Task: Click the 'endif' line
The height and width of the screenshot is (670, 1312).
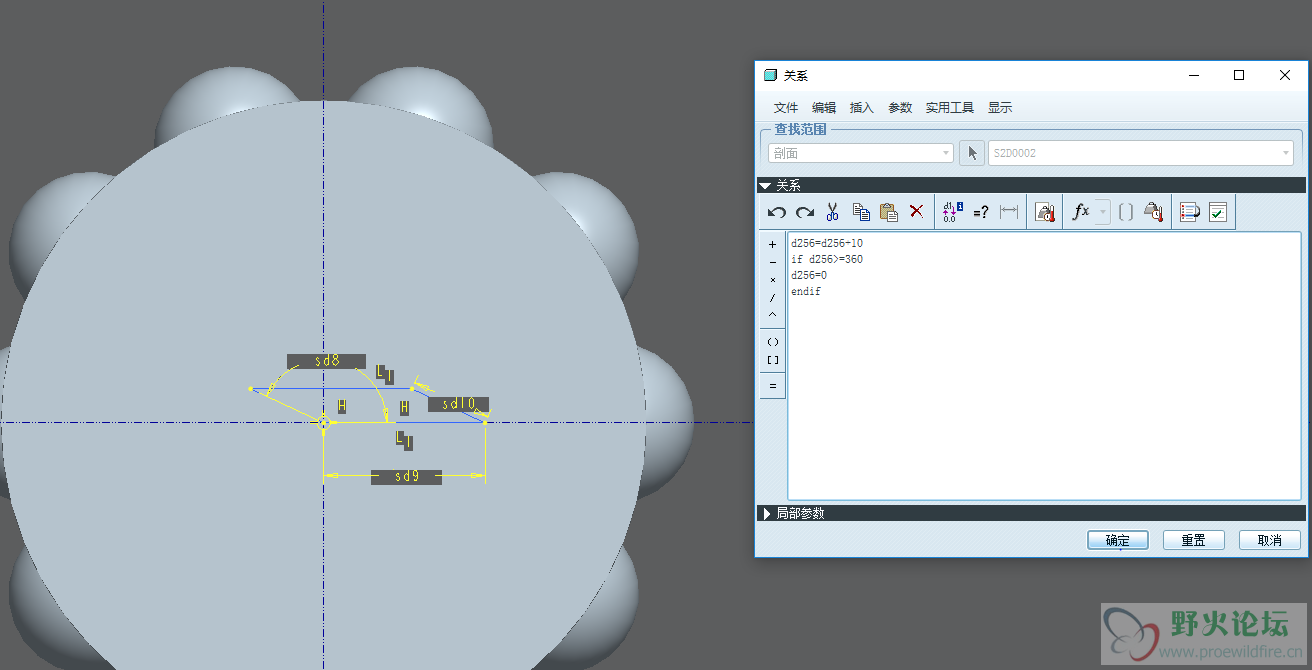Action: point(806,291)
